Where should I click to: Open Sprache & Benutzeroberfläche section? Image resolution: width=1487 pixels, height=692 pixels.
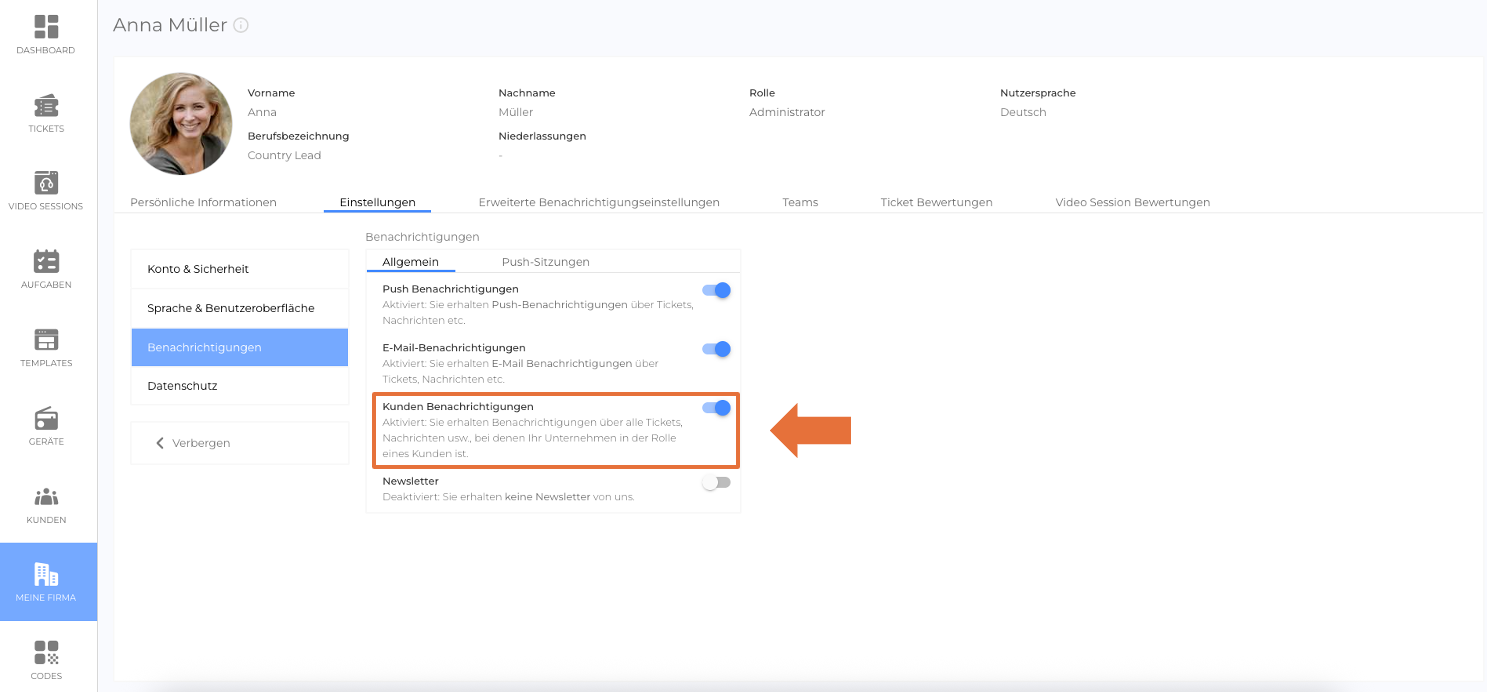[231, 308]
